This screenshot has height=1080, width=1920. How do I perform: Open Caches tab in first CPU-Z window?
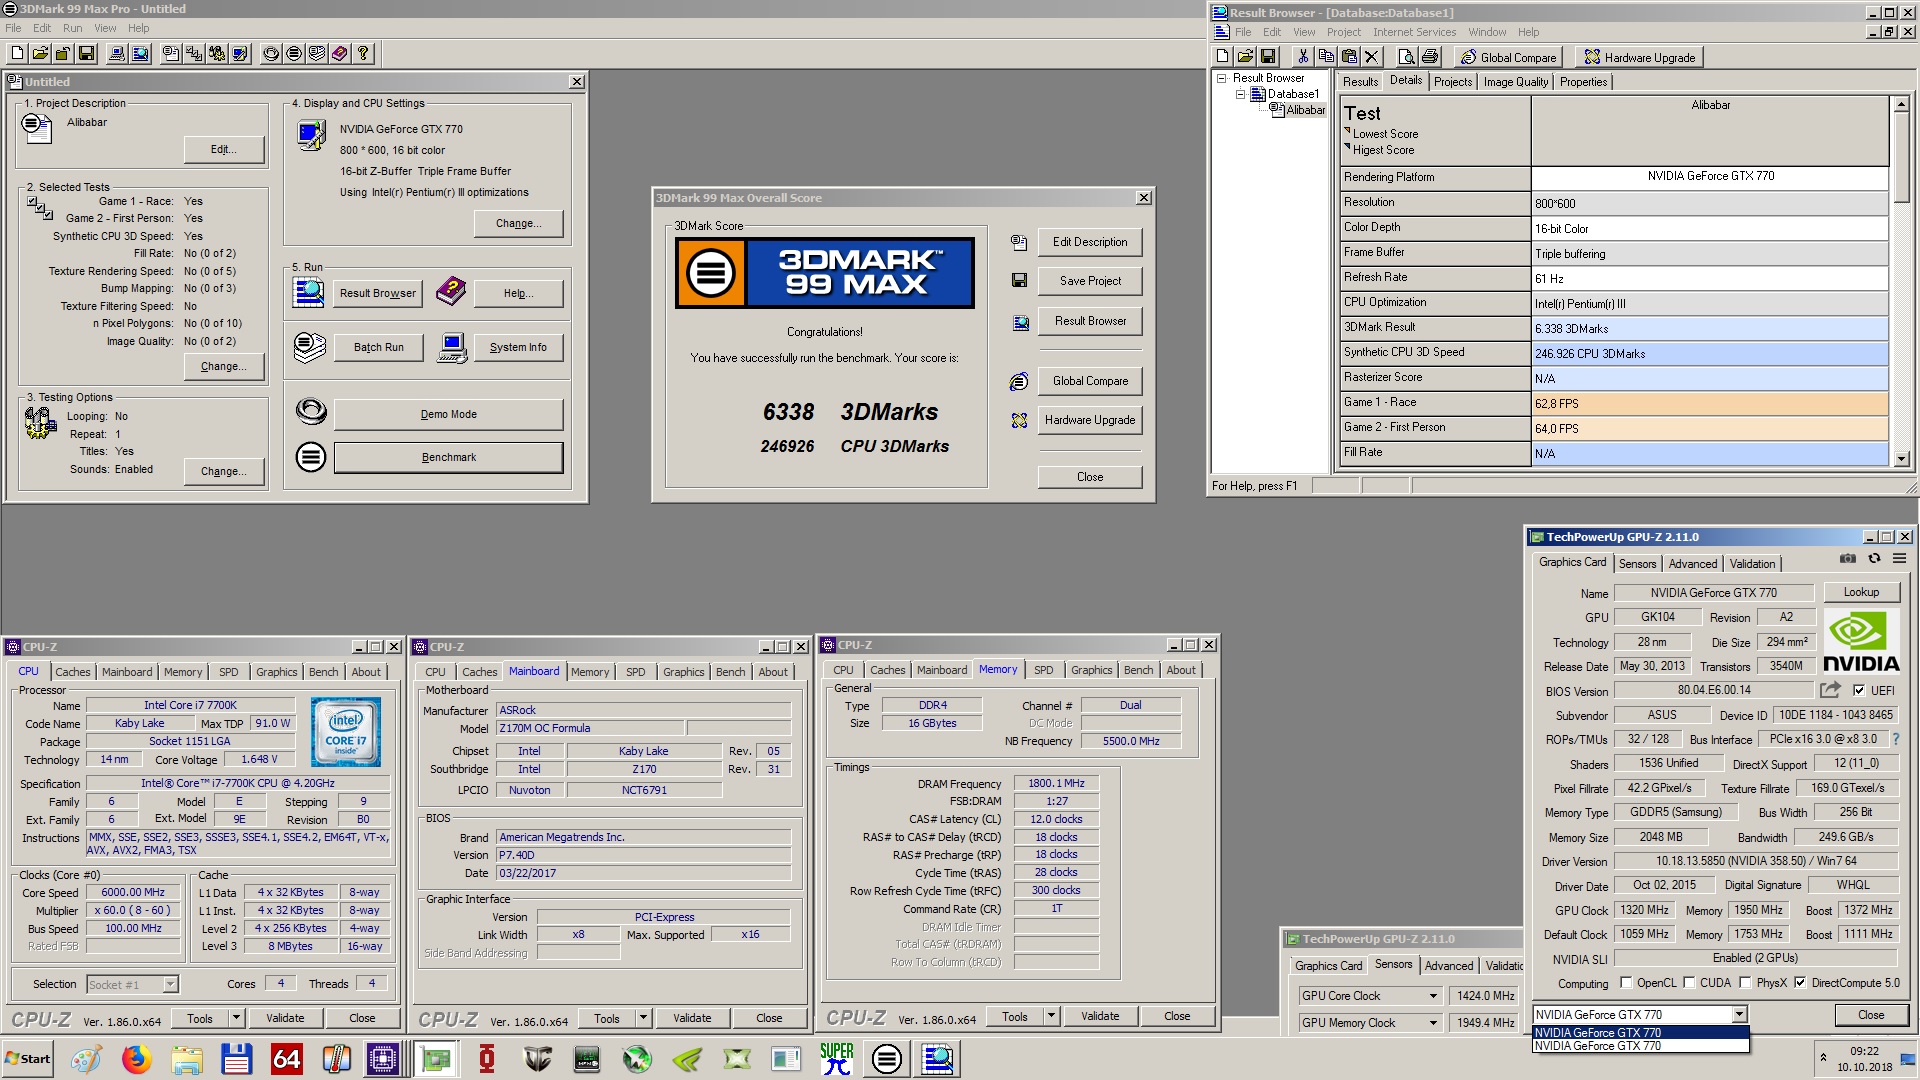coord(72,672)
